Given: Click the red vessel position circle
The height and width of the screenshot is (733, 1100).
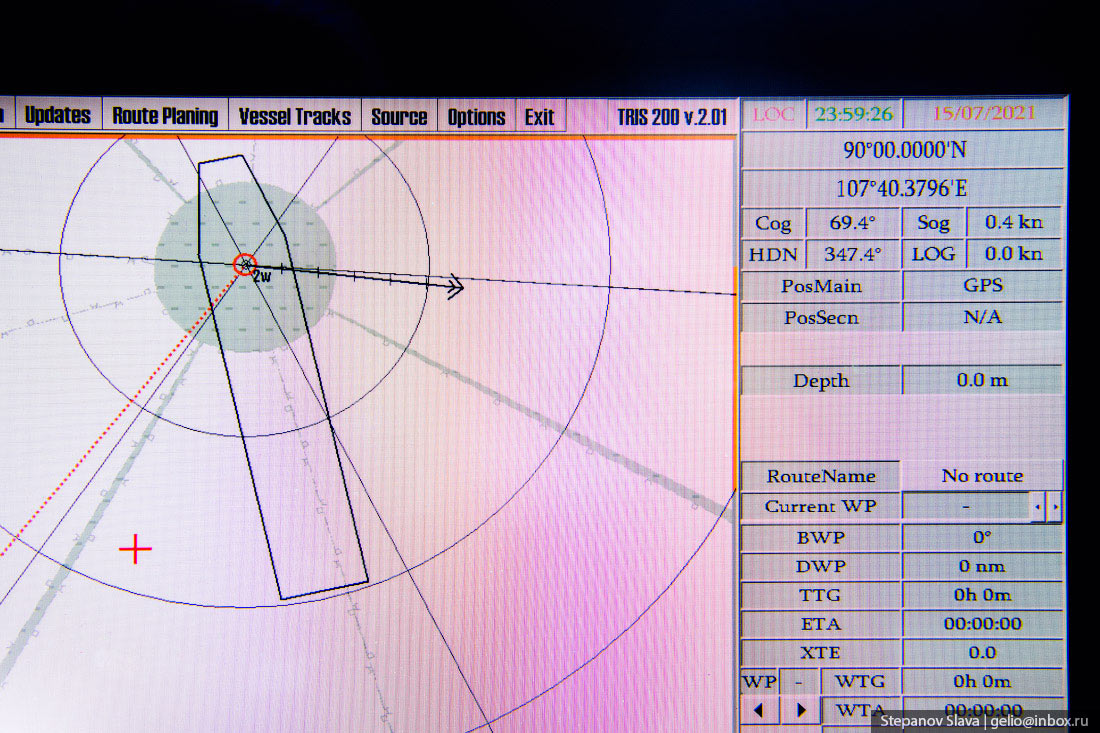Looking at the screenshot, I should (245, 265).
